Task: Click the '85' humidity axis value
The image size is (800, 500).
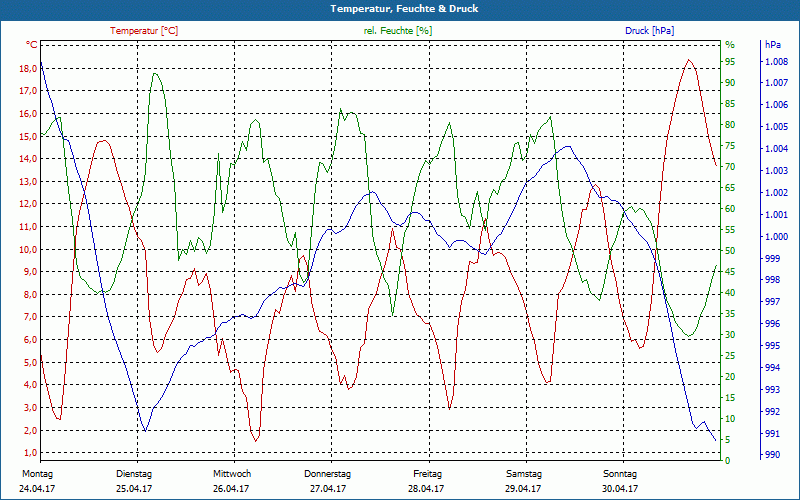Action: point(730,104)
